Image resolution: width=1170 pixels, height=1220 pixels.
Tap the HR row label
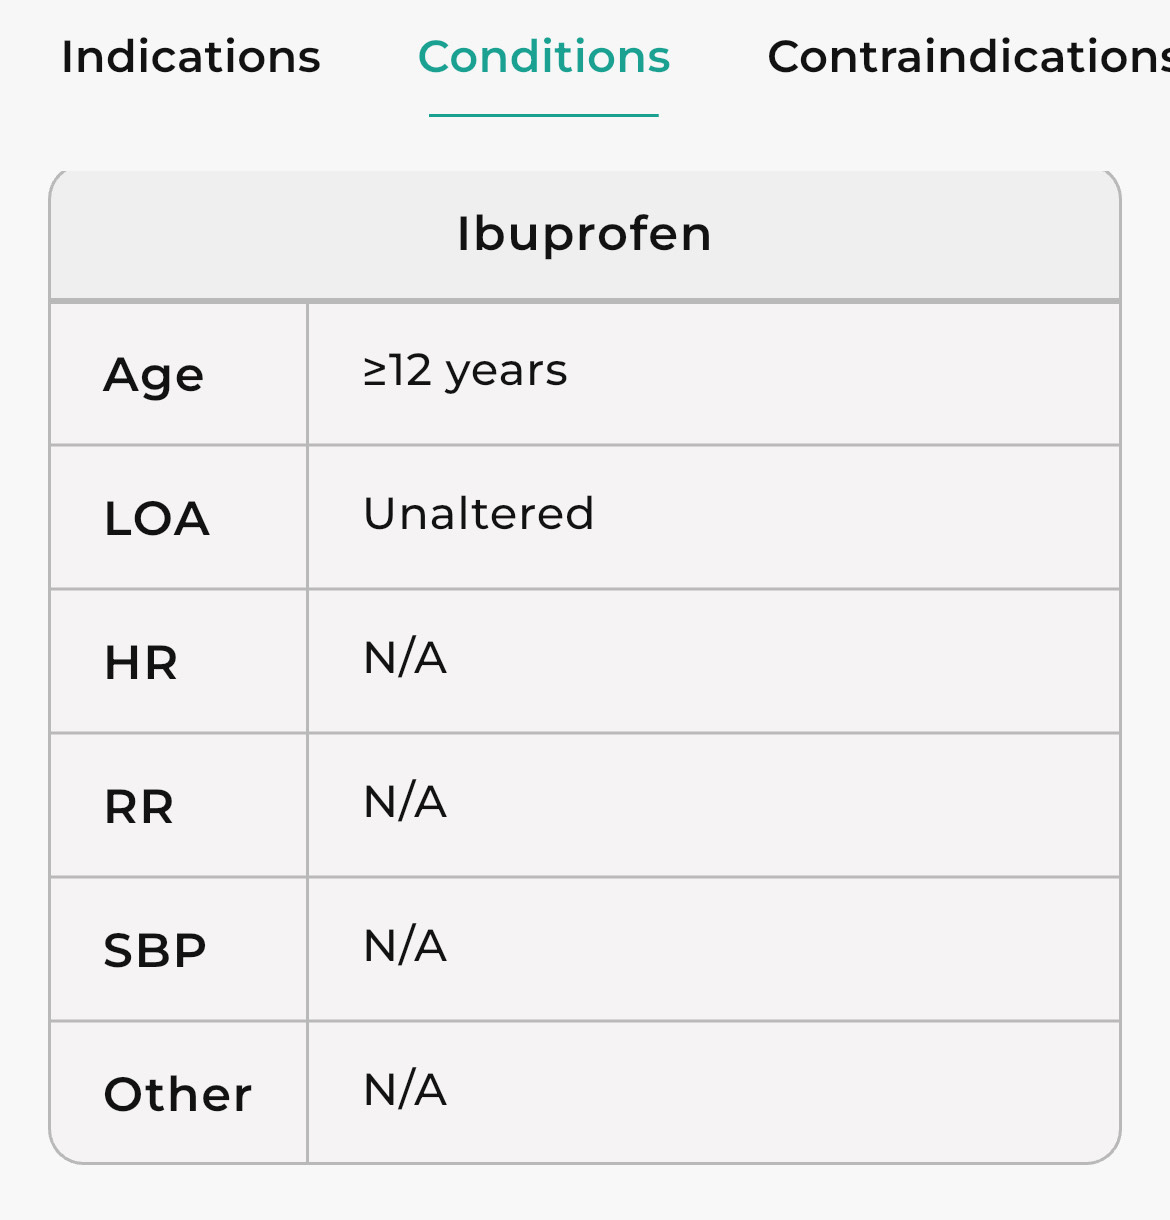tap(141, 663)
